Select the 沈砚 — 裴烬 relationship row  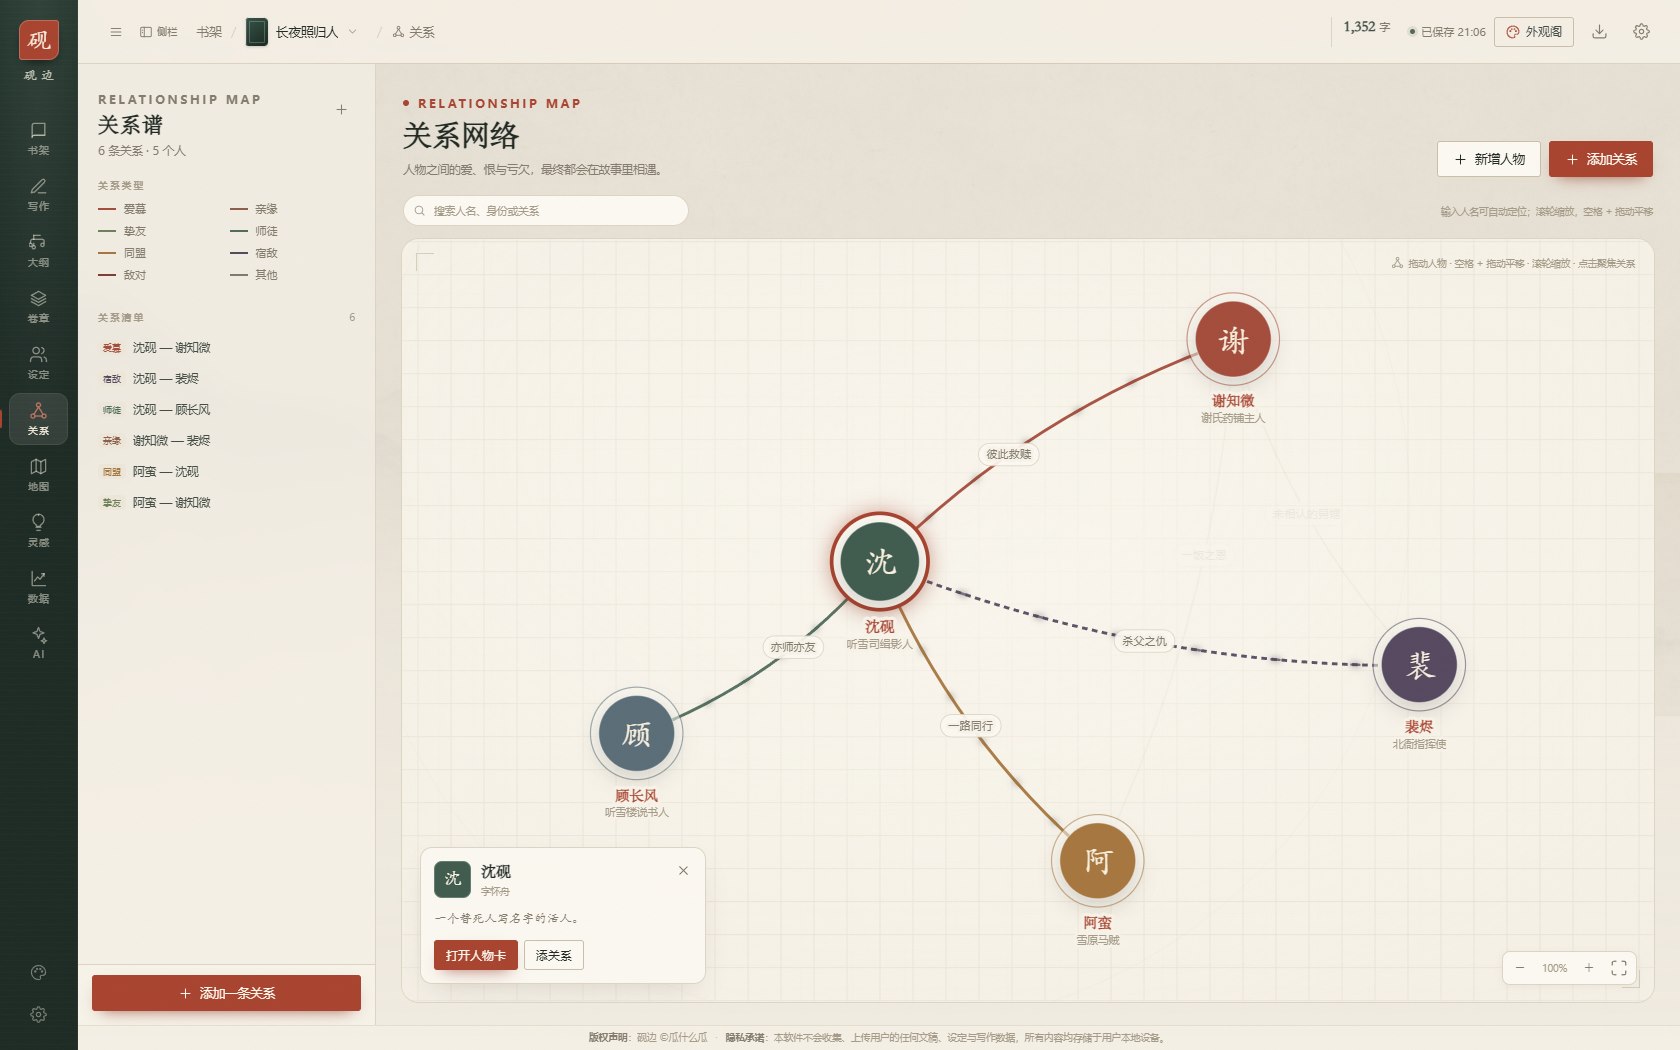point(226,378)
